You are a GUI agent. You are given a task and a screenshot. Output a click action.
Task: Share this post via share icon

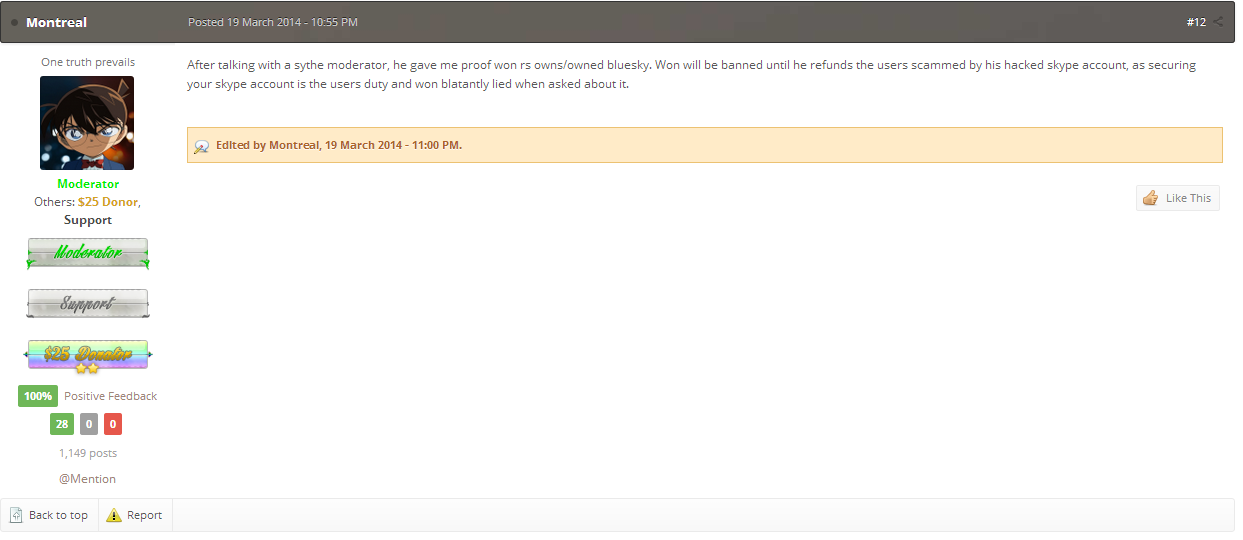pos(1219,22)
